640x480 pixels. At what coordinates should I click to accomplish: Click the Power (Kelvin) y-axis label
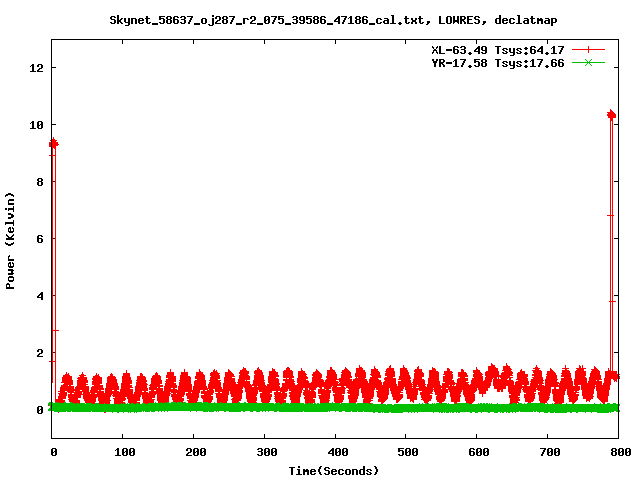(10, 241)
